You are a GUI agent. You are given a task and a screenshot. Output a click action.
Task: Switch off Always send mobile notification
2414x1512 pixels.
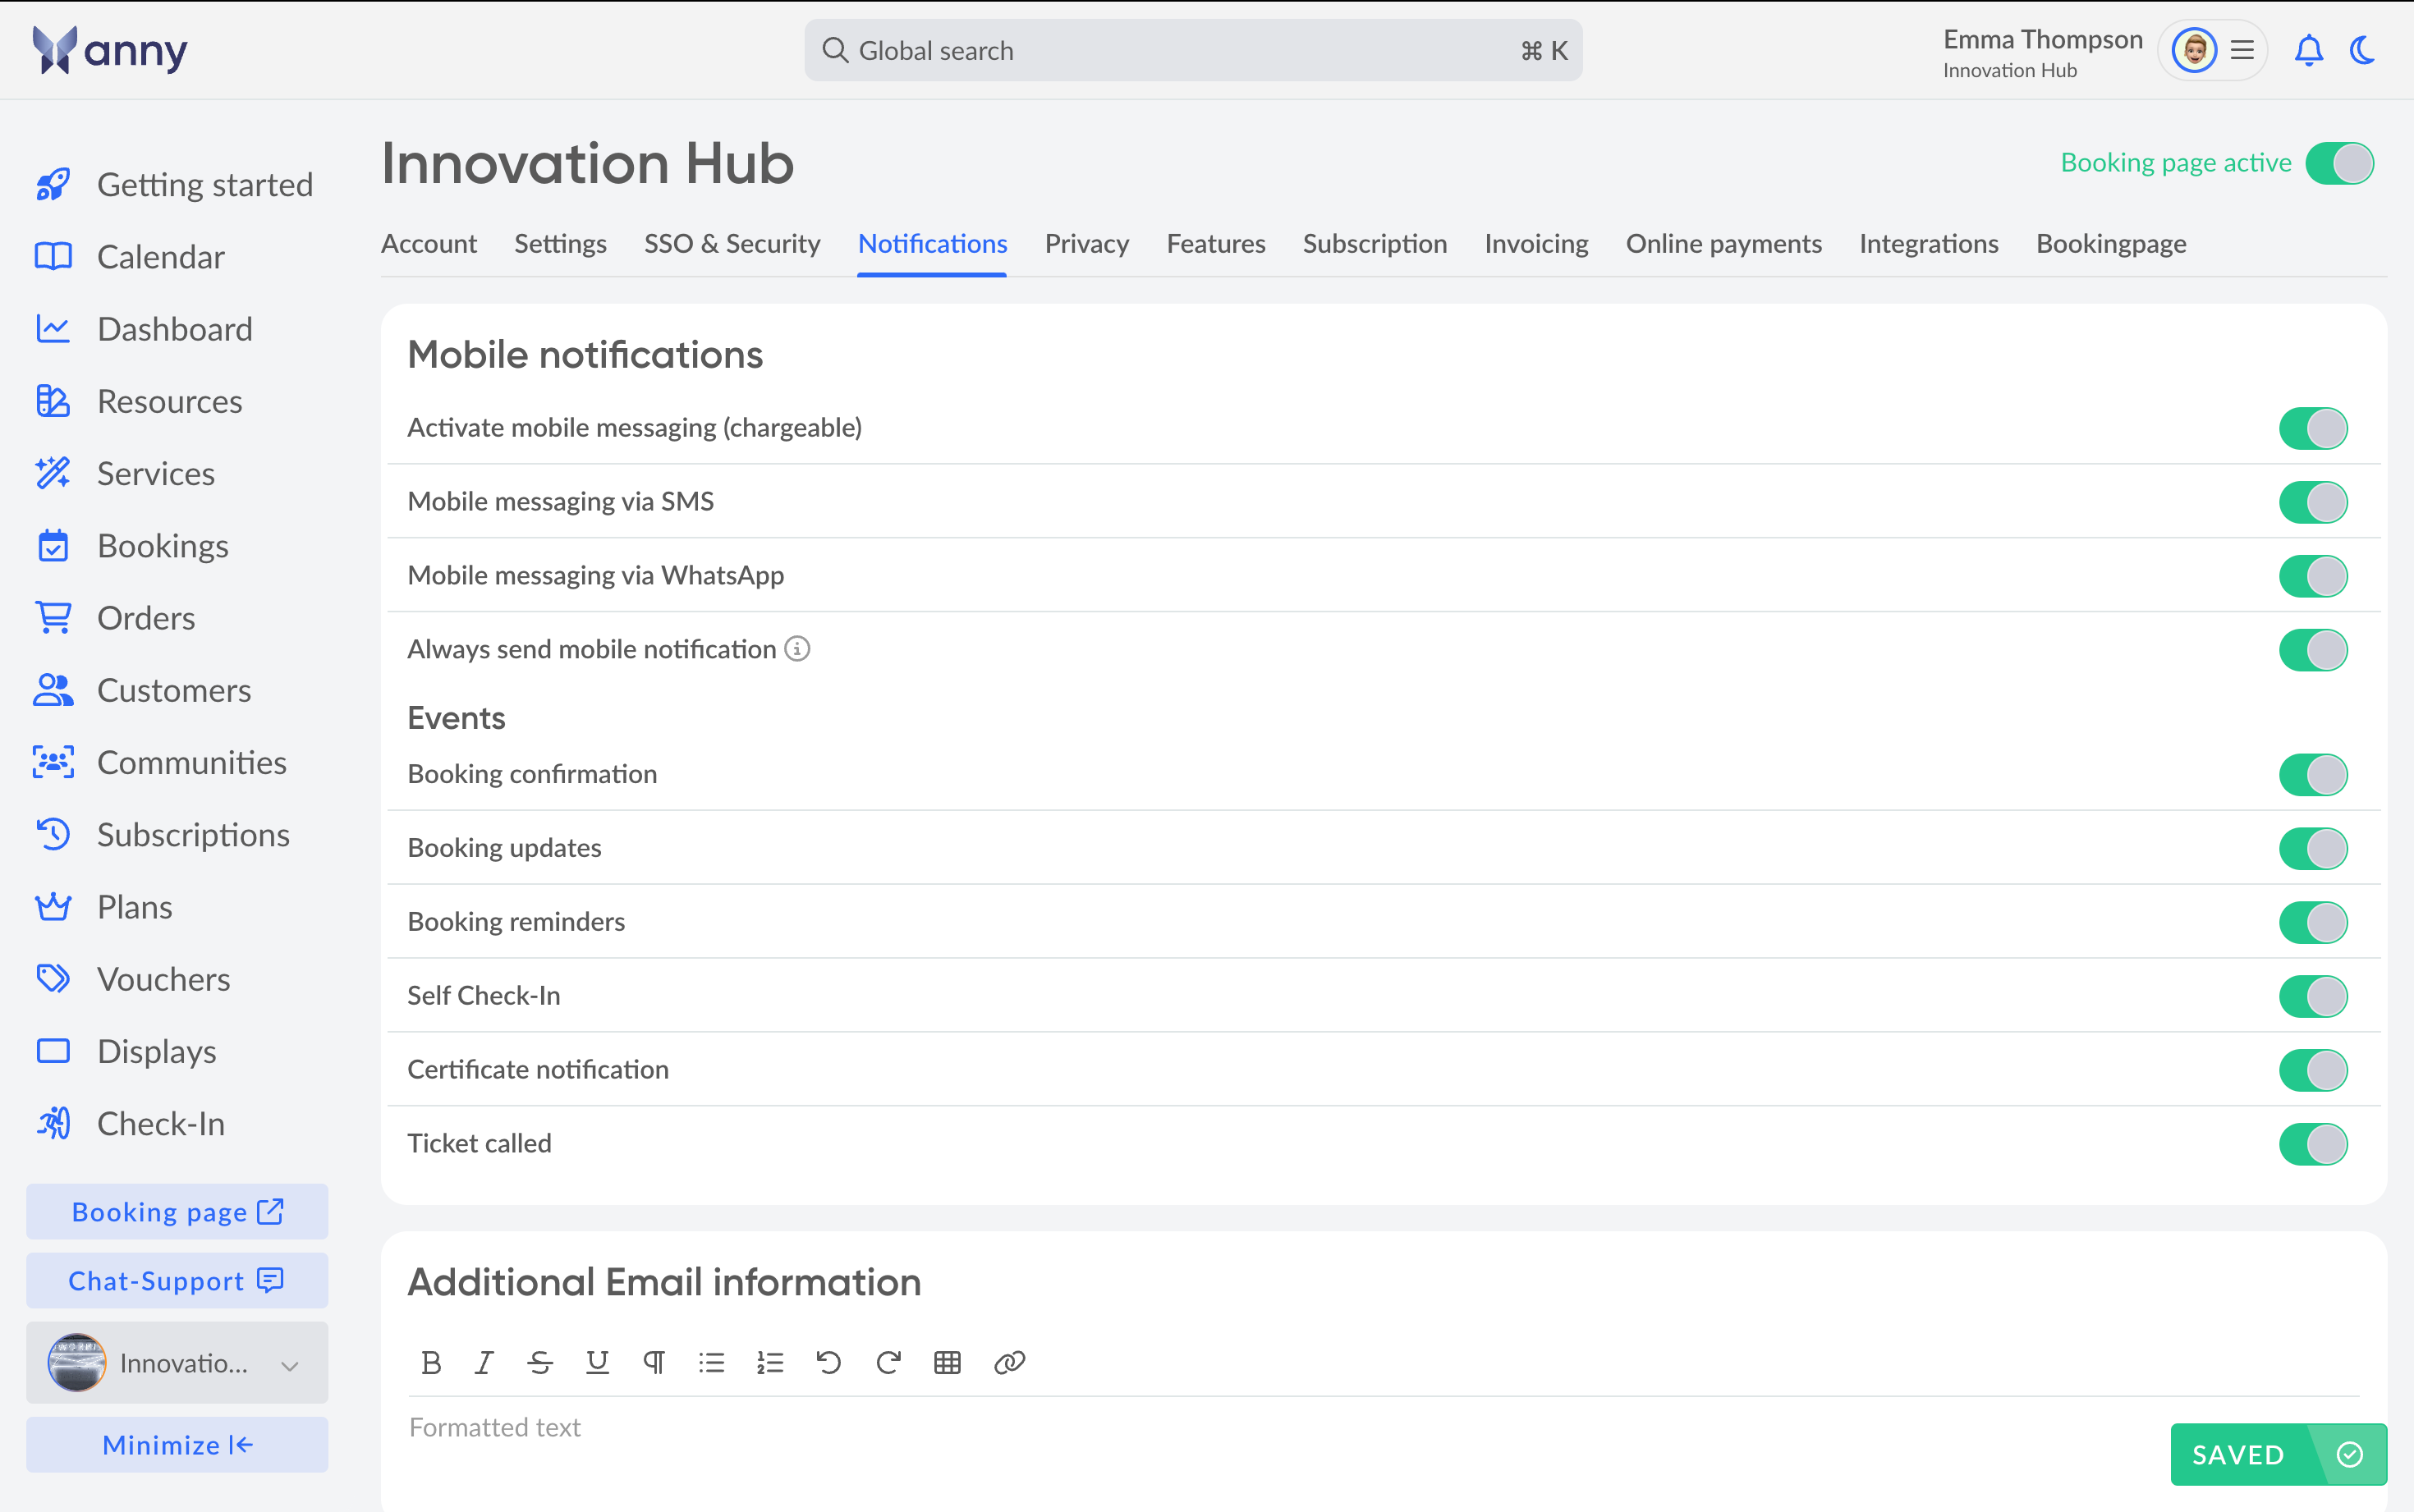2313,650
